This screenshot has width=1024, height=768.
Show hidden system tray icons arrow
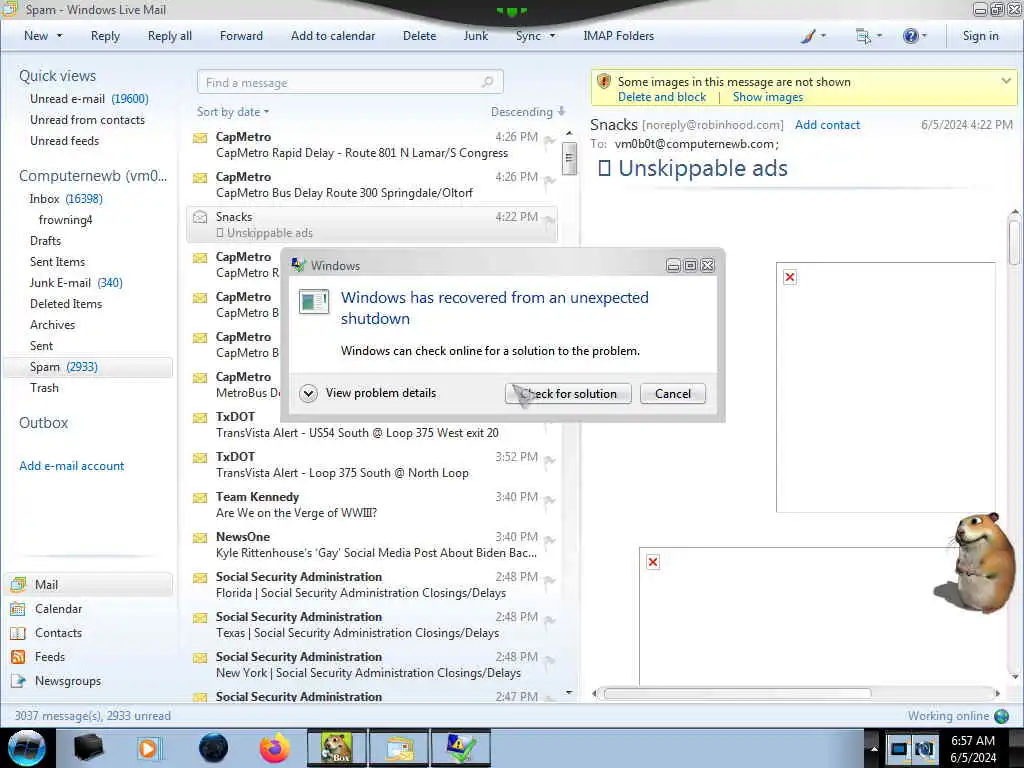click(874, 748)
